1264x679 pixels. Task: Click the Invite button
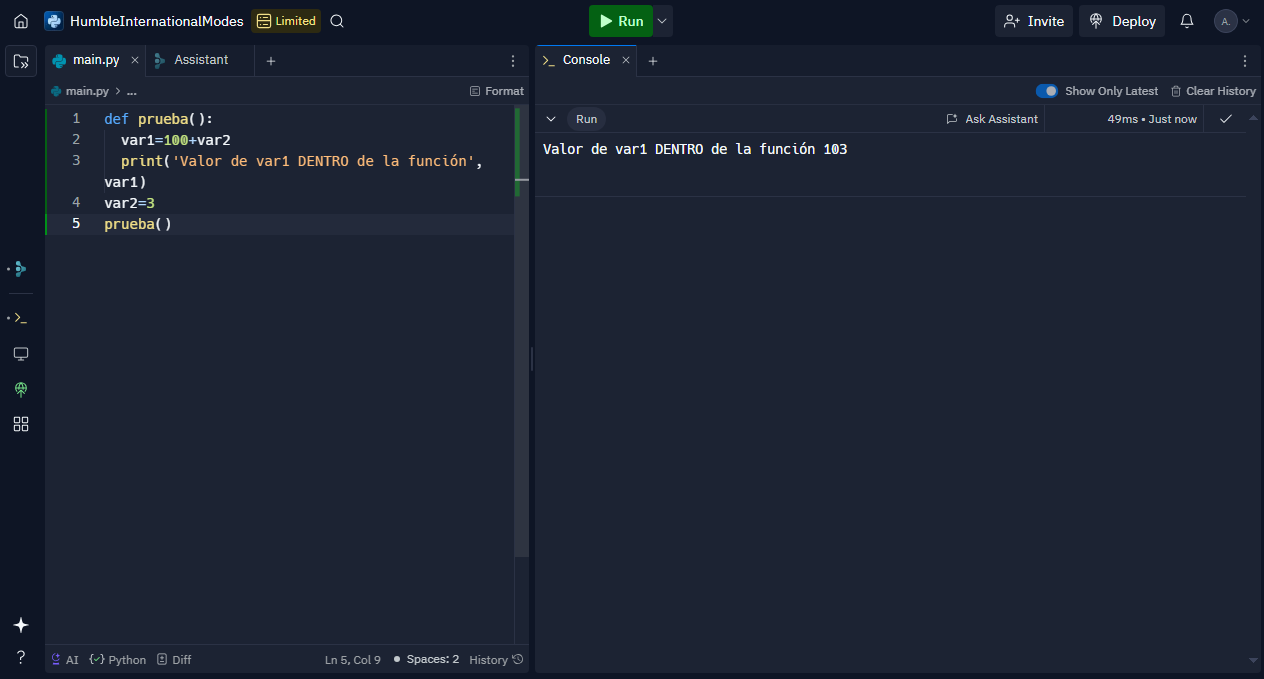click(x=1034, y=21)
